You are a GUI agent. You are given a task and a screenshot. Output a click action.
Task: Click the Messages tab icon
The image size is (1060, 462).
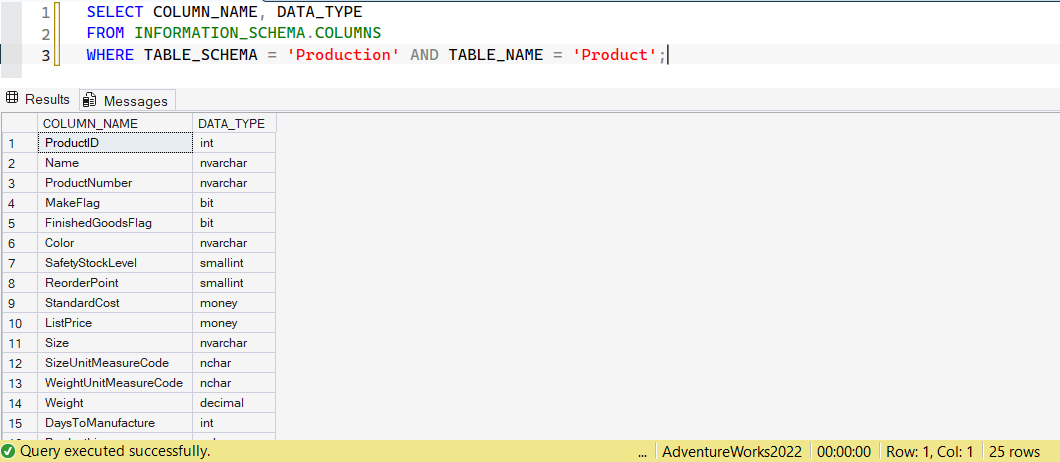[x=89, y=101]
